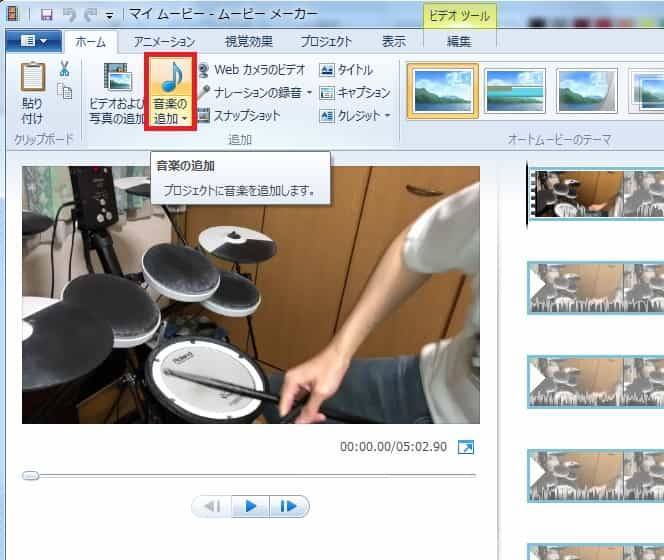Go to the previous frame
The height and width of the screenshot is (560, 664).
point(212,506)
